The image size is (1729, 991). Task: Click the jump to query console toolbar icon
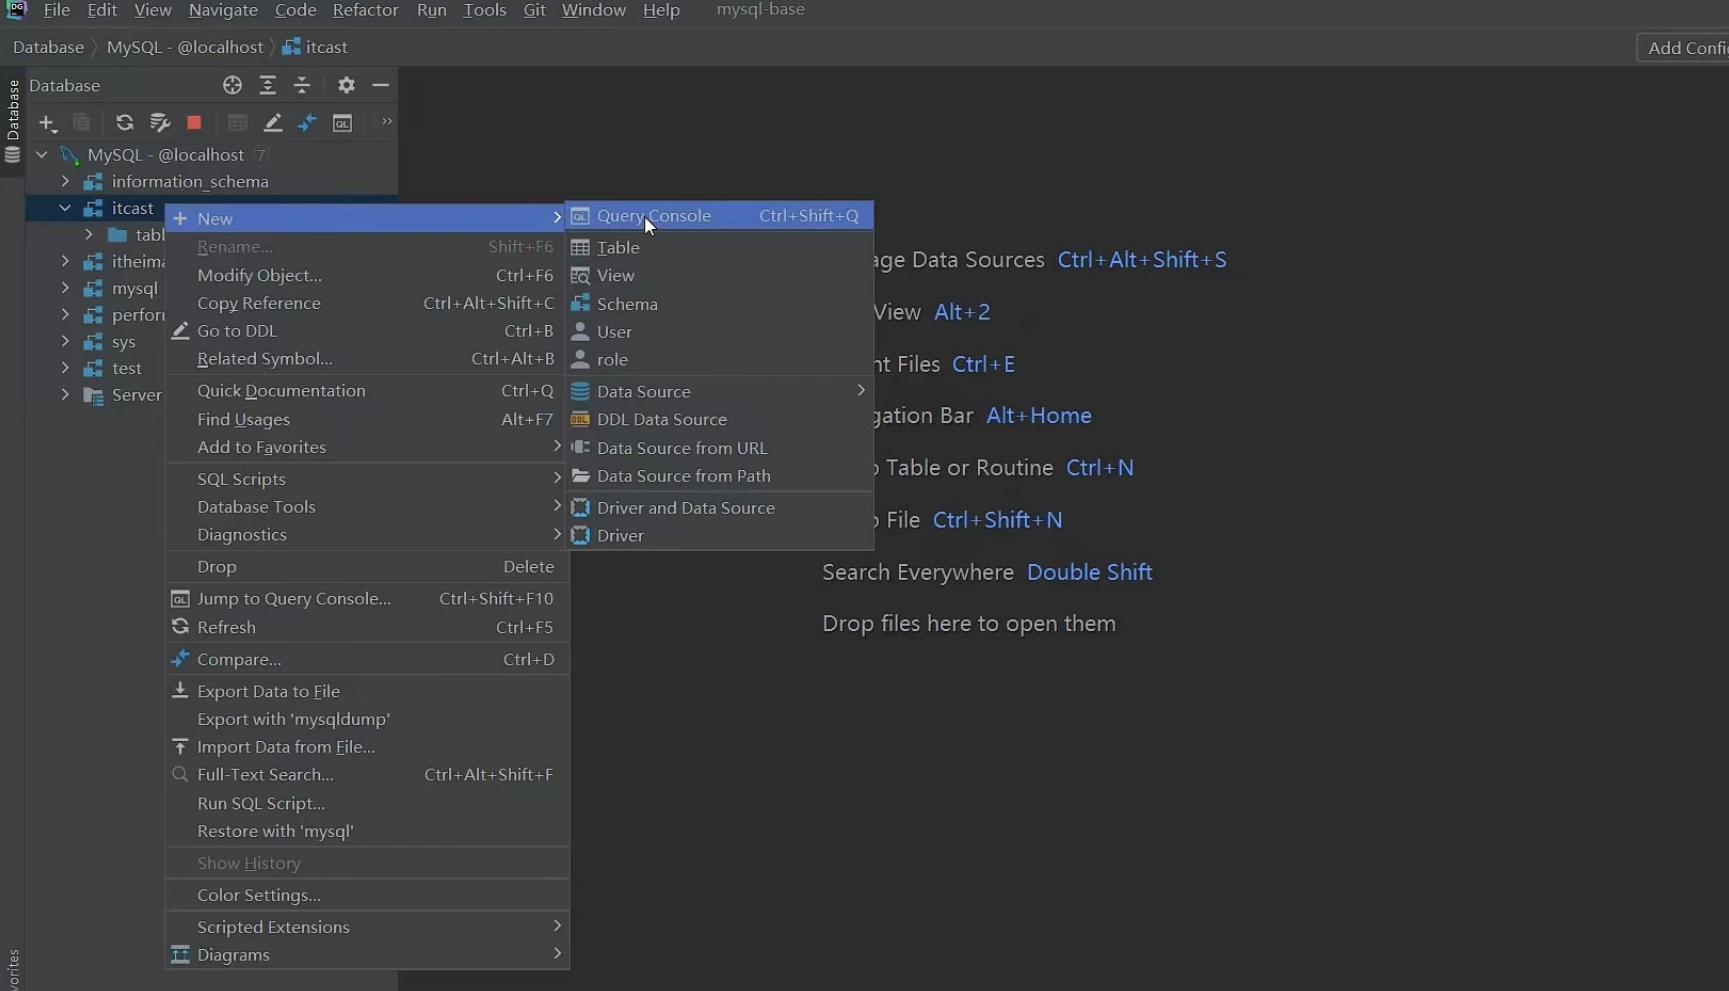(x=342, y=123)
